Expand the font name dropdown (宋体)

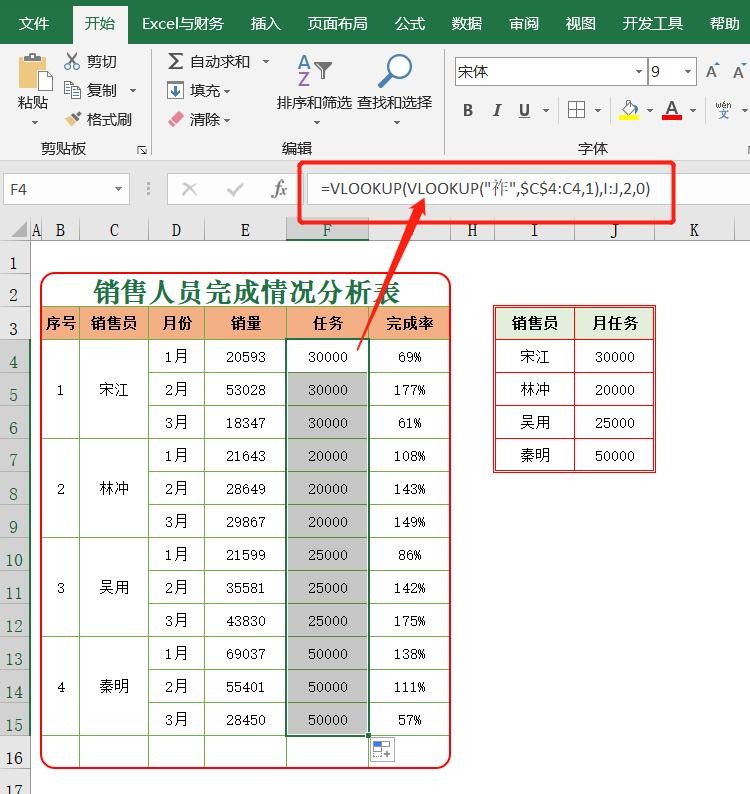pos(638,72)
